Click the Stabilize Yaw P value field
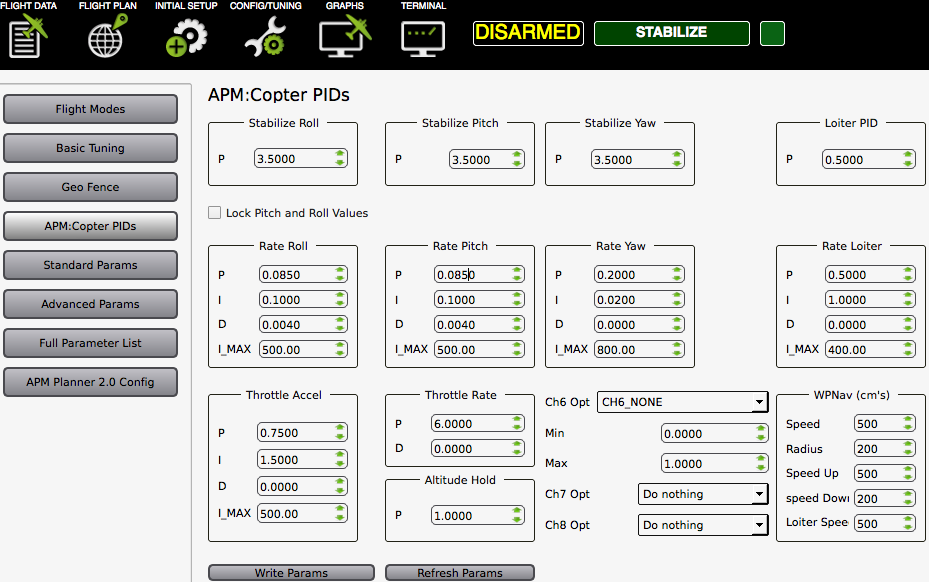Viewport: 929px width, 582px height. [638, 159]
